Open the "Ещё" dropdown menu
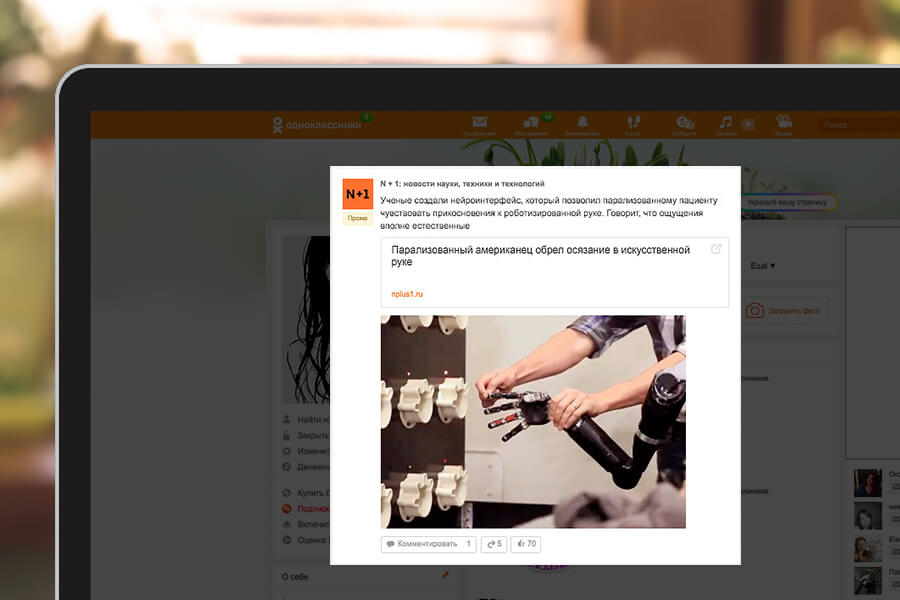Screen dimensions: 900x600 pyautogui.click(x=763, y=264)
